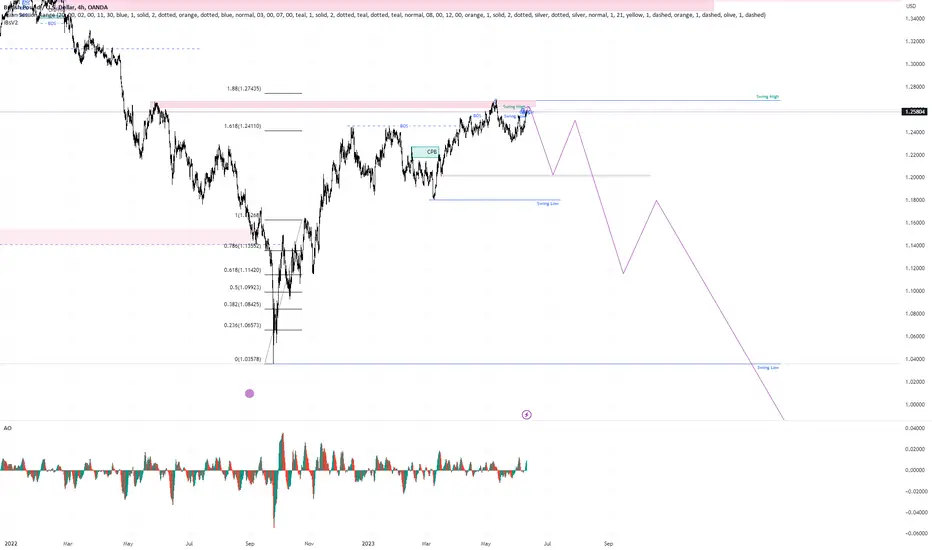Click the 0.786(1.13552) Fibonacci level label
Viewport: 932px width, 550px height.
(243, 246)
